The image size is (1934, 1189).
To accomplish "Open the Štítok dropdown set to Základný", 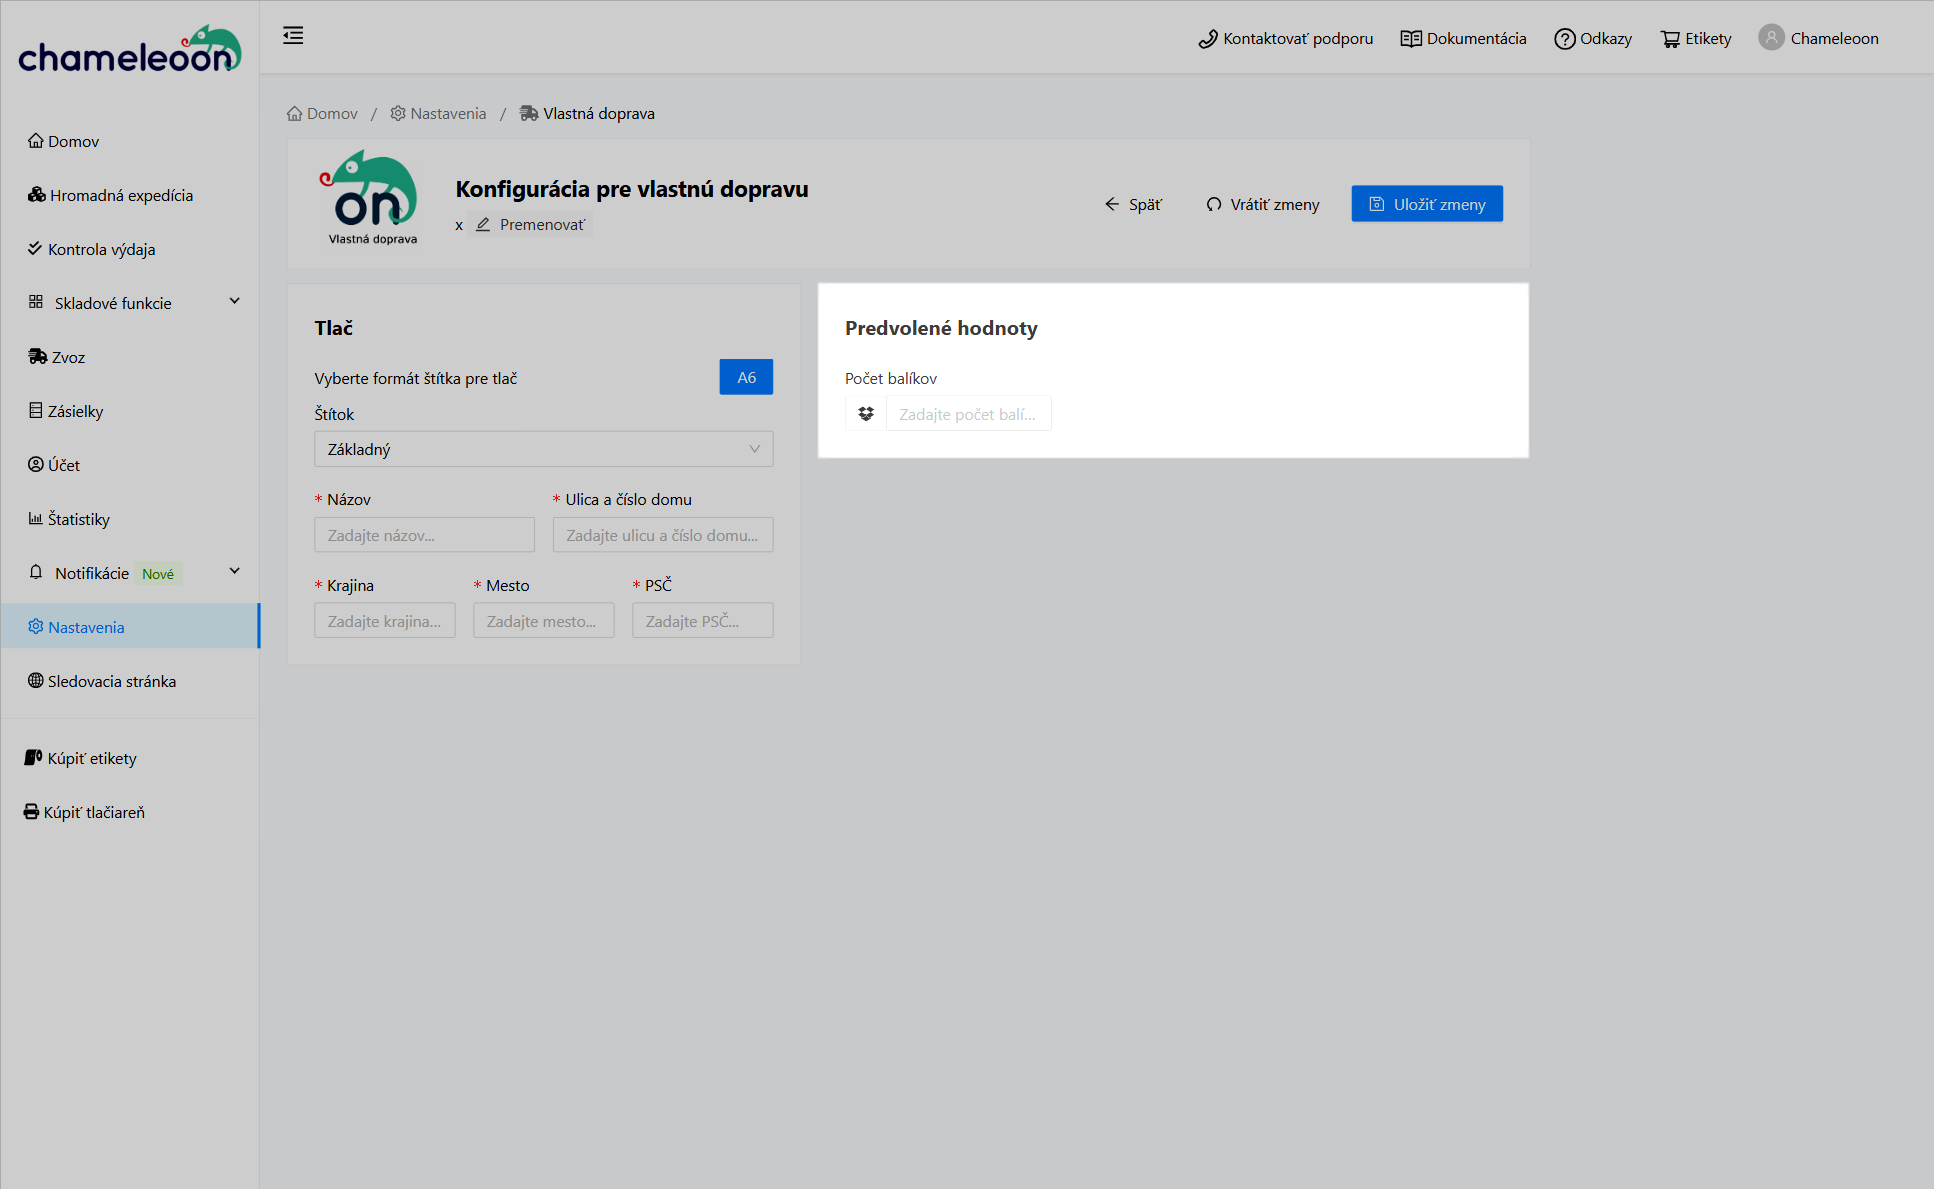I will coord(543,449).
